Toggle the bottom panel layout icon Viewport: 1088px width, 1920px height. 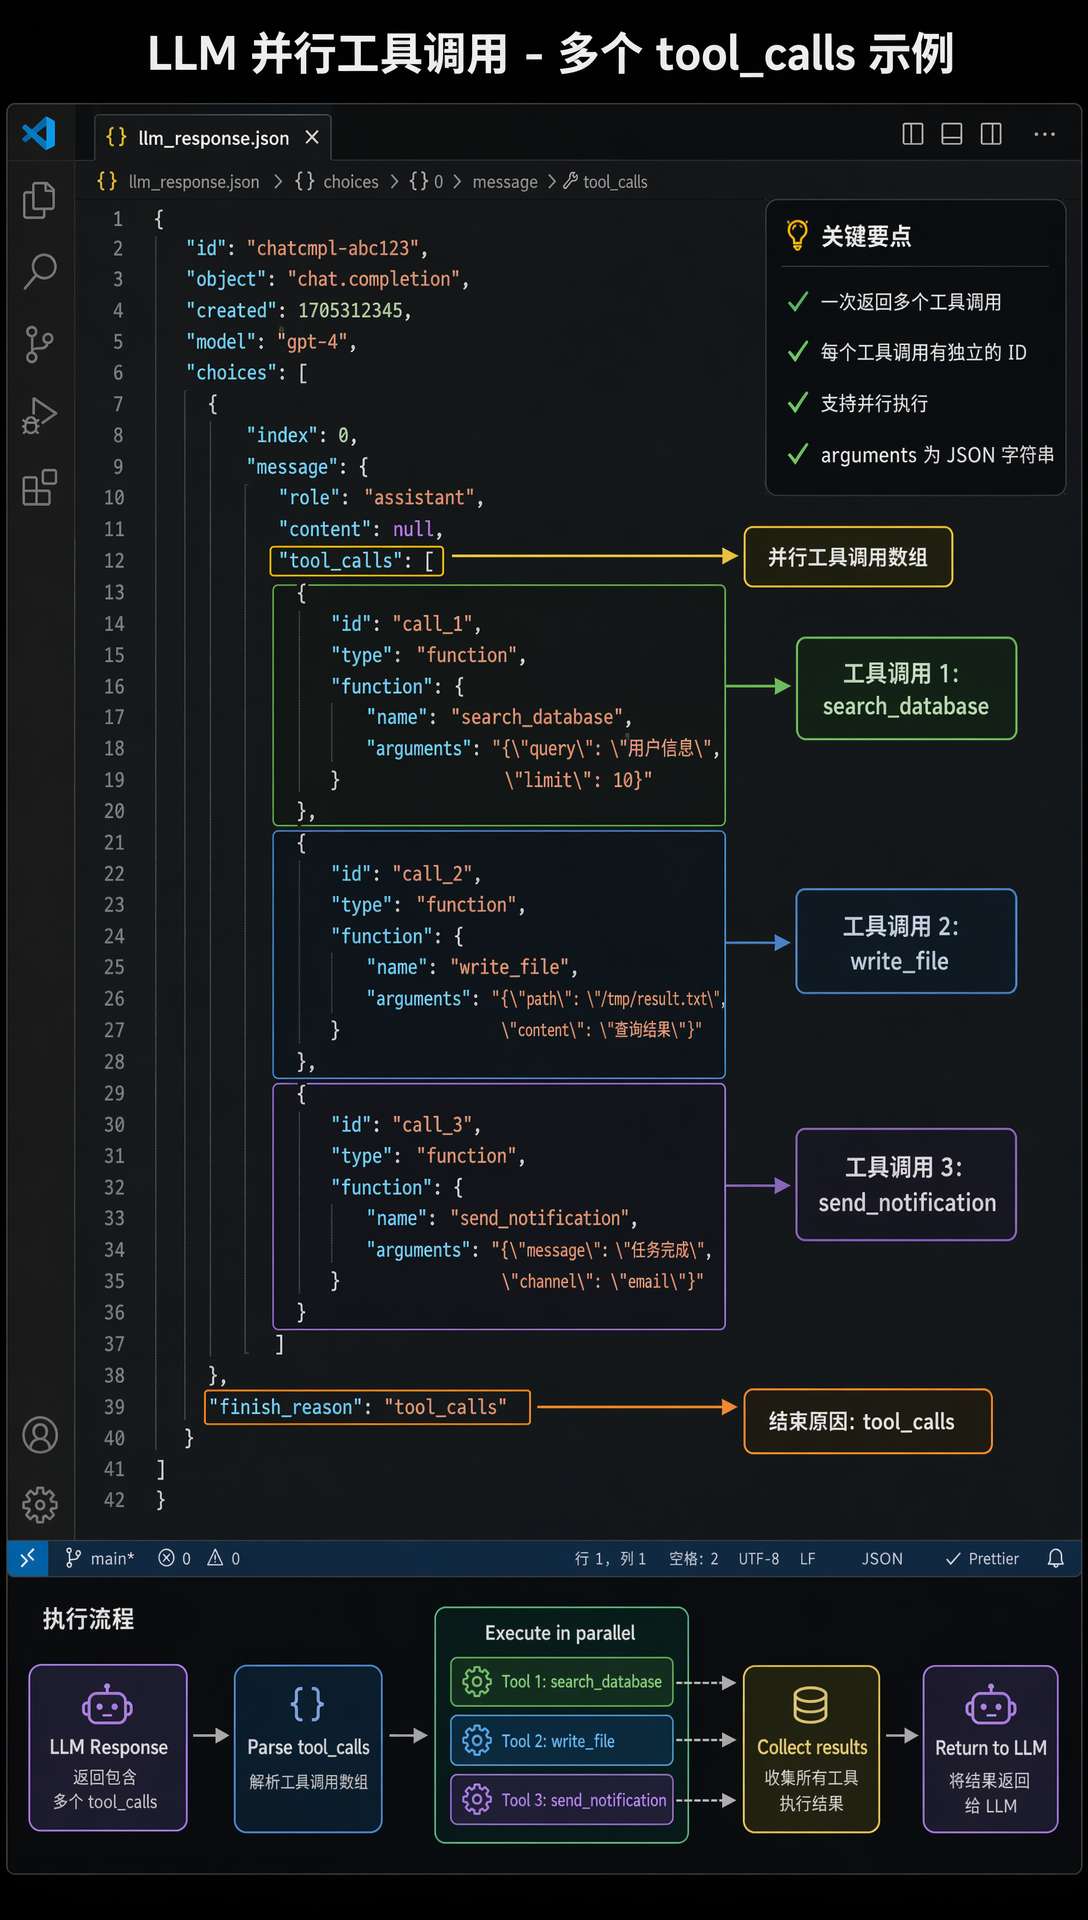952,134
